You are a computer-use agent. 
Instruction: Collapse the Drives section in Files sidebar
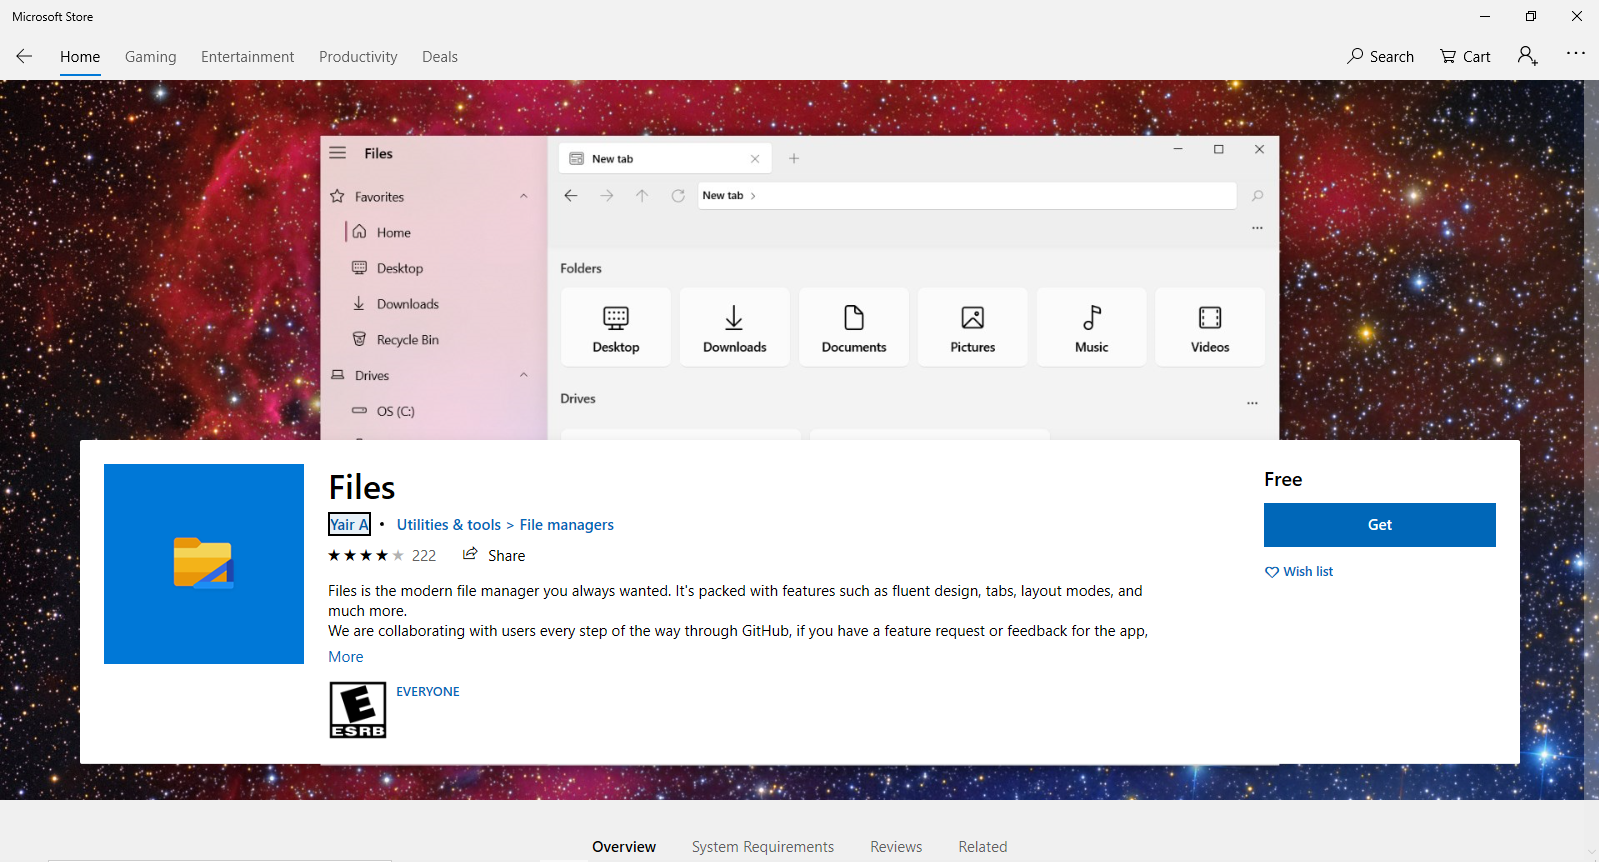[523, 375]
